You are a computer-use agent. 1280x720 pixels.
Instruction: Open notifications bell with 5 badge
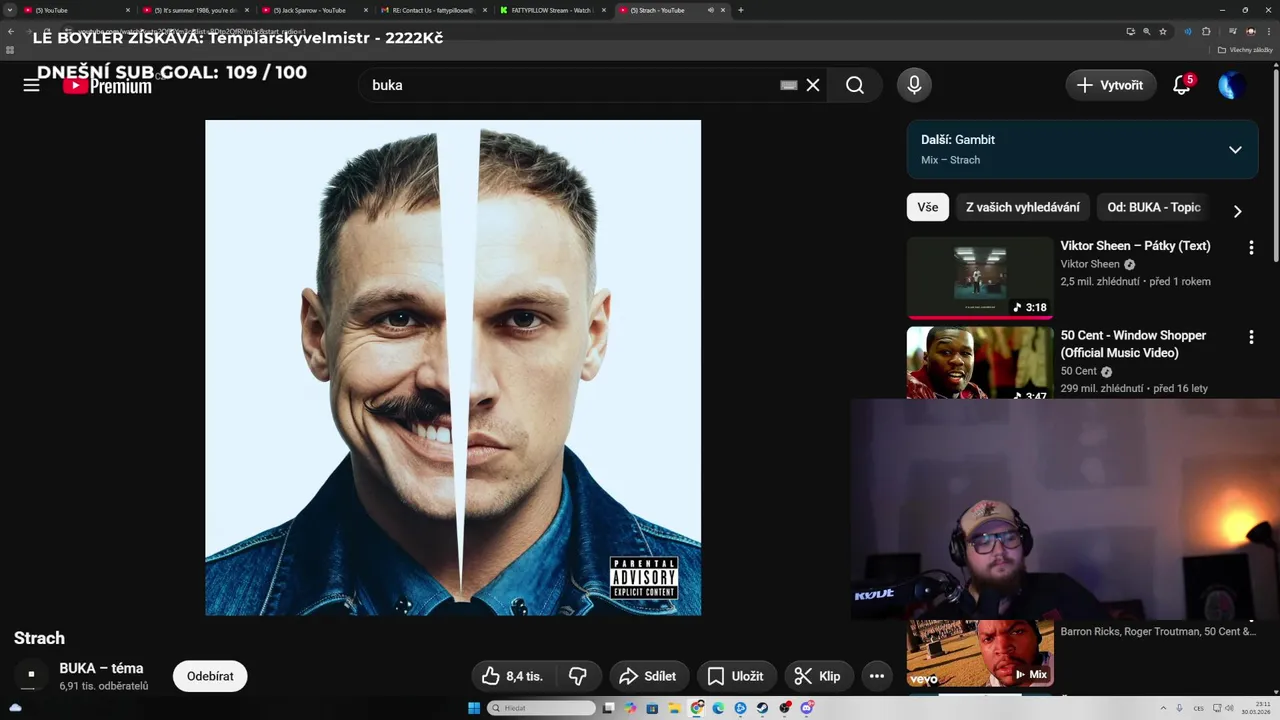pyautogui.click(x=1182, y=85)
